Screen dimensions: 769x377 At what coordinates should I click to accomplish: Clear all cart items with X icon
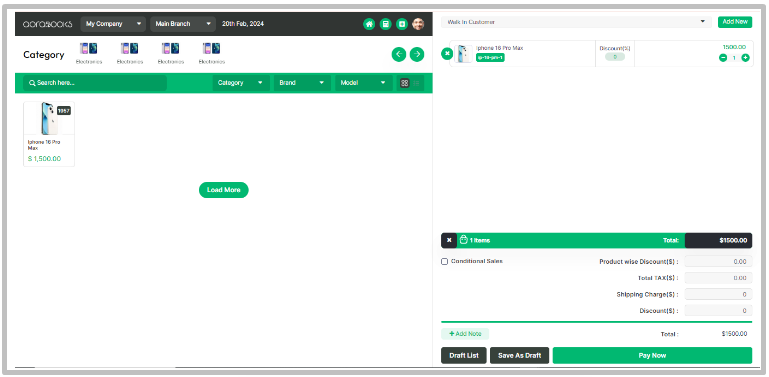click(449, 240)
